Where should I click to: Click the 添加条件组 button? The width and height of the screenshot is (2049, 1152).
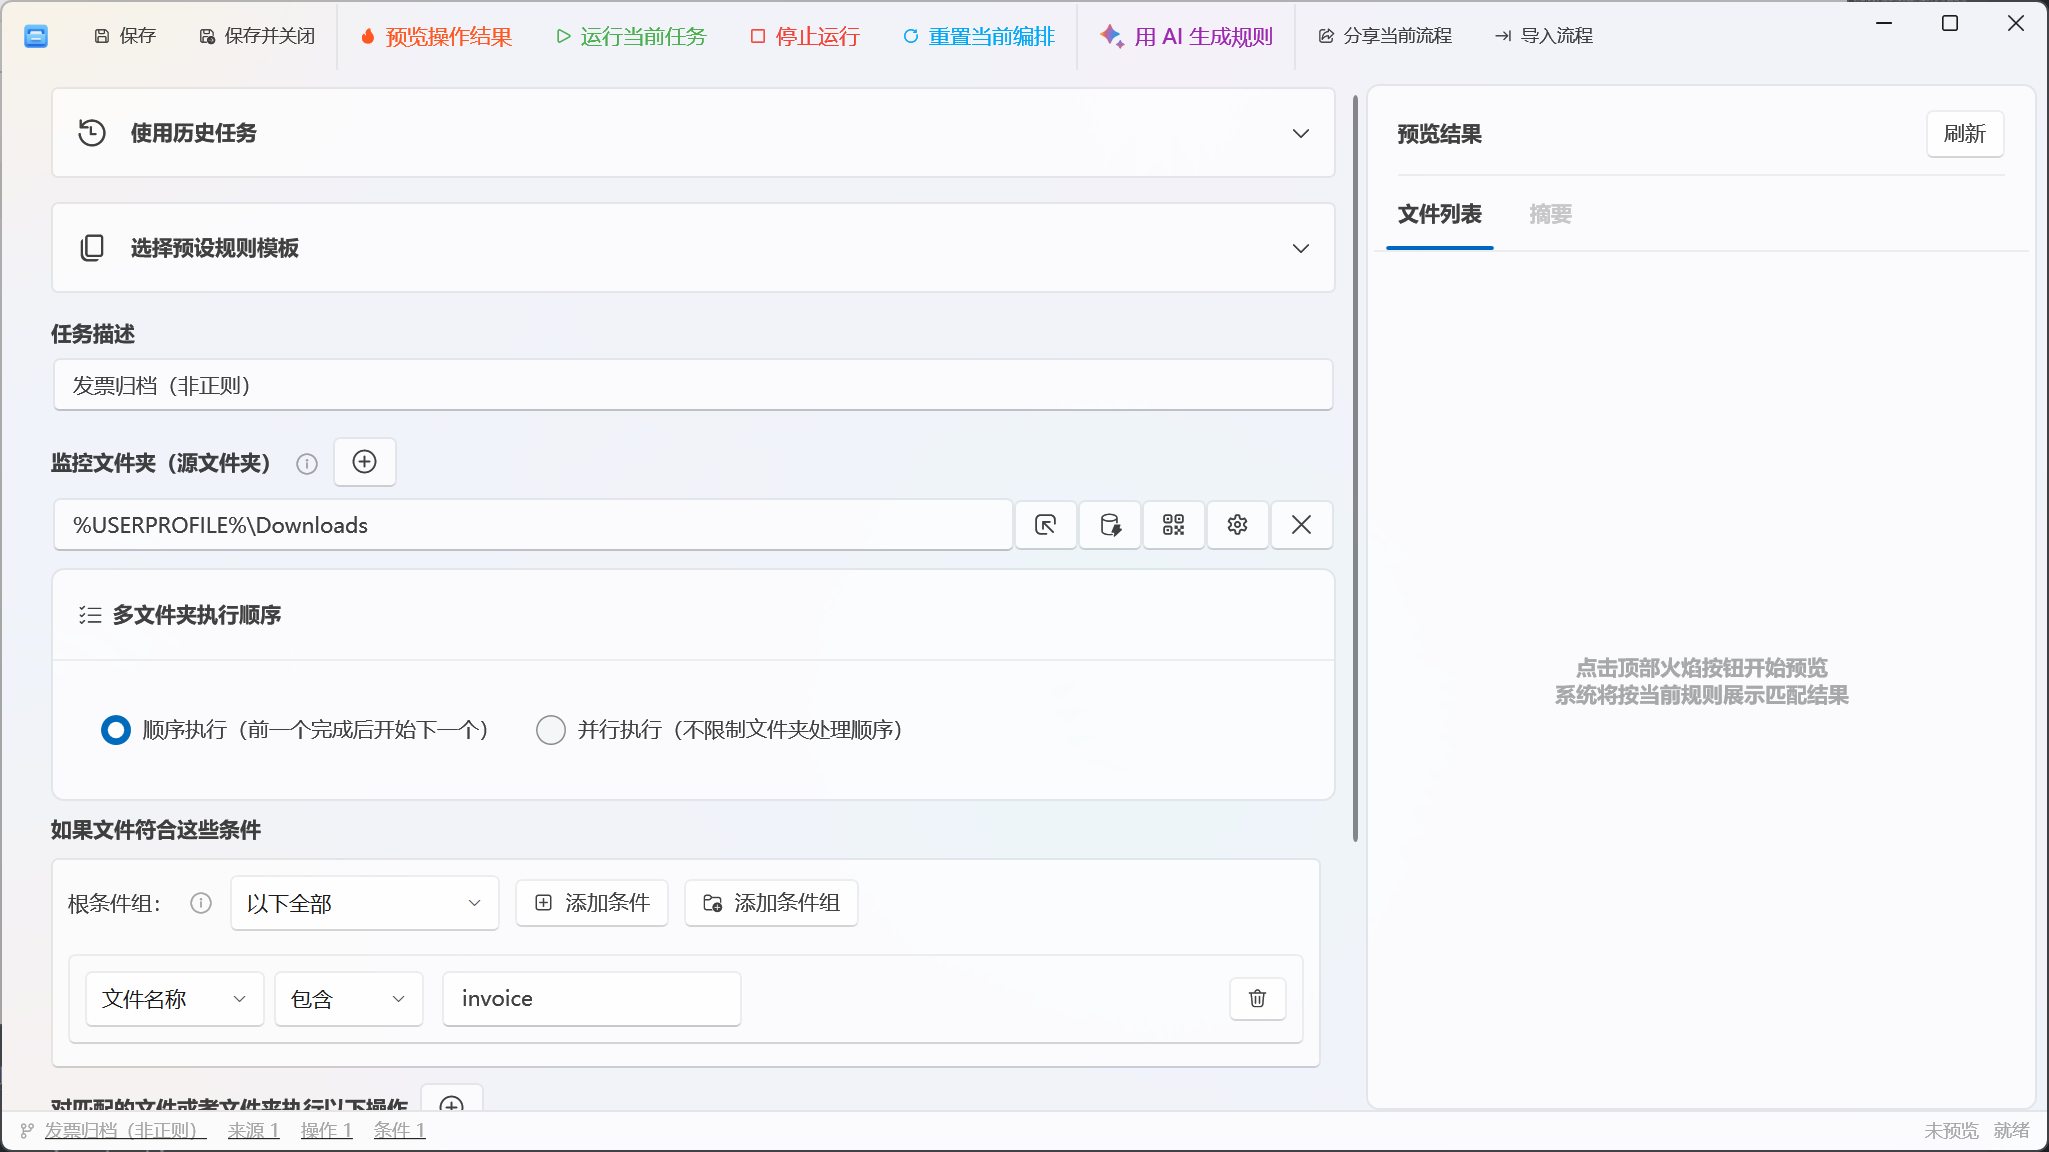click(x=771, y=903)
